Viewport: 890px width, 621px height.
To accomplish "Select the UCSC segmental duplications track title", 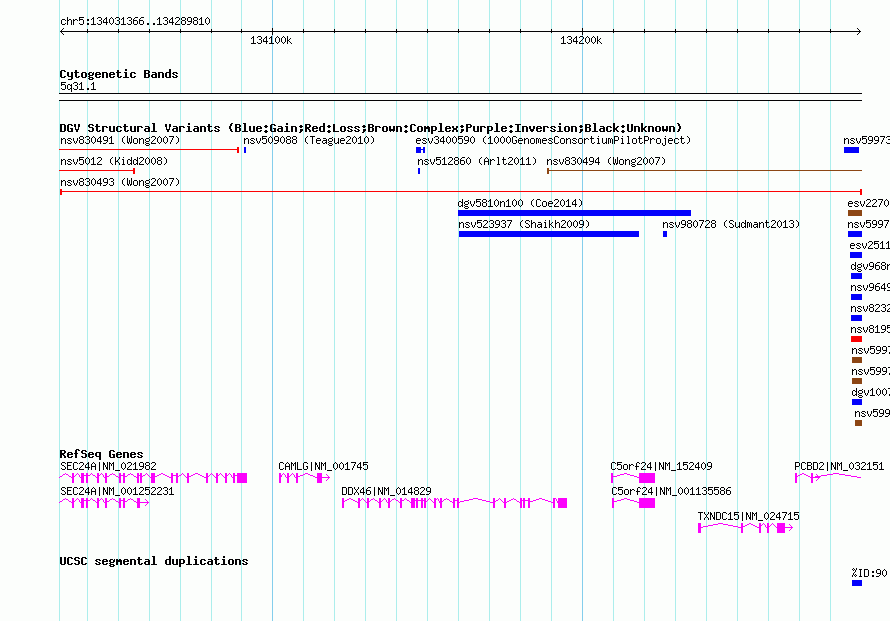I will (154, 561).
